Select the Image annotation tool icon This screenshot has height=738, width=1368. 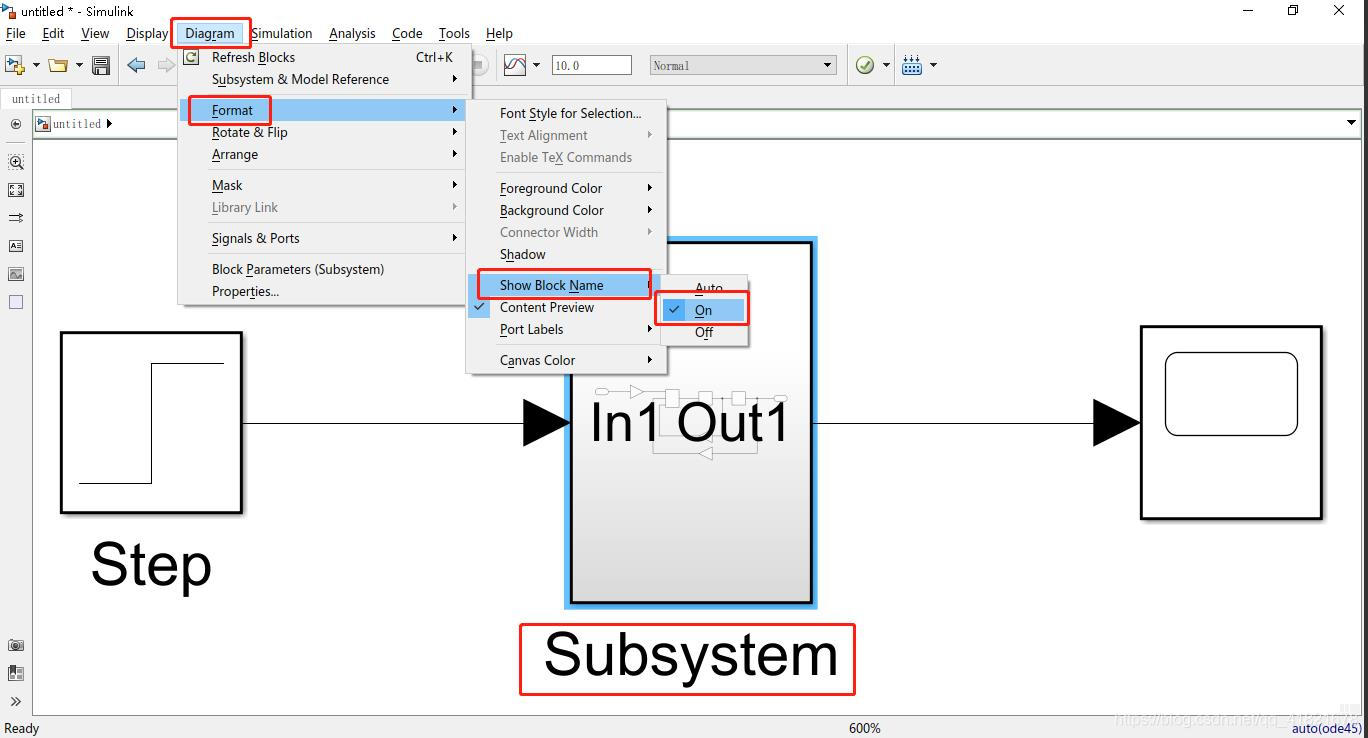(x=16, y=274)
